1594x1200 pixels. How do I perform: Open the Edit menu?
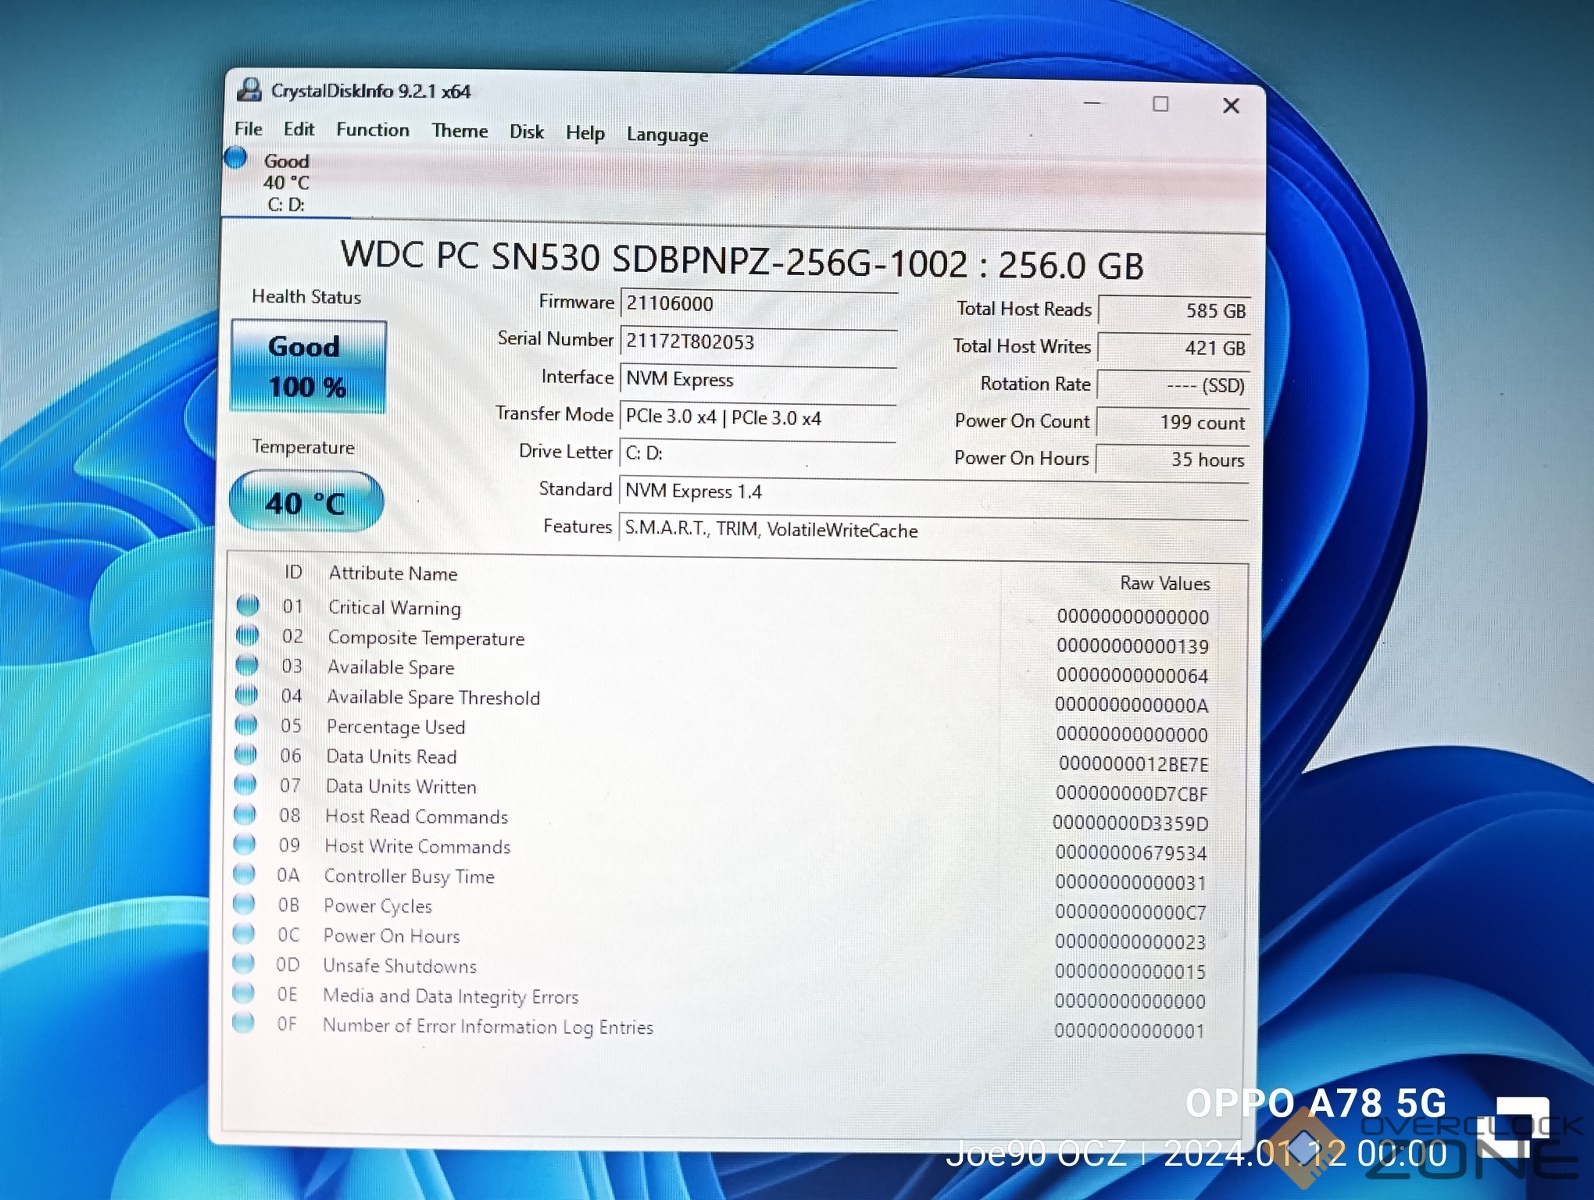pos(298,129)
